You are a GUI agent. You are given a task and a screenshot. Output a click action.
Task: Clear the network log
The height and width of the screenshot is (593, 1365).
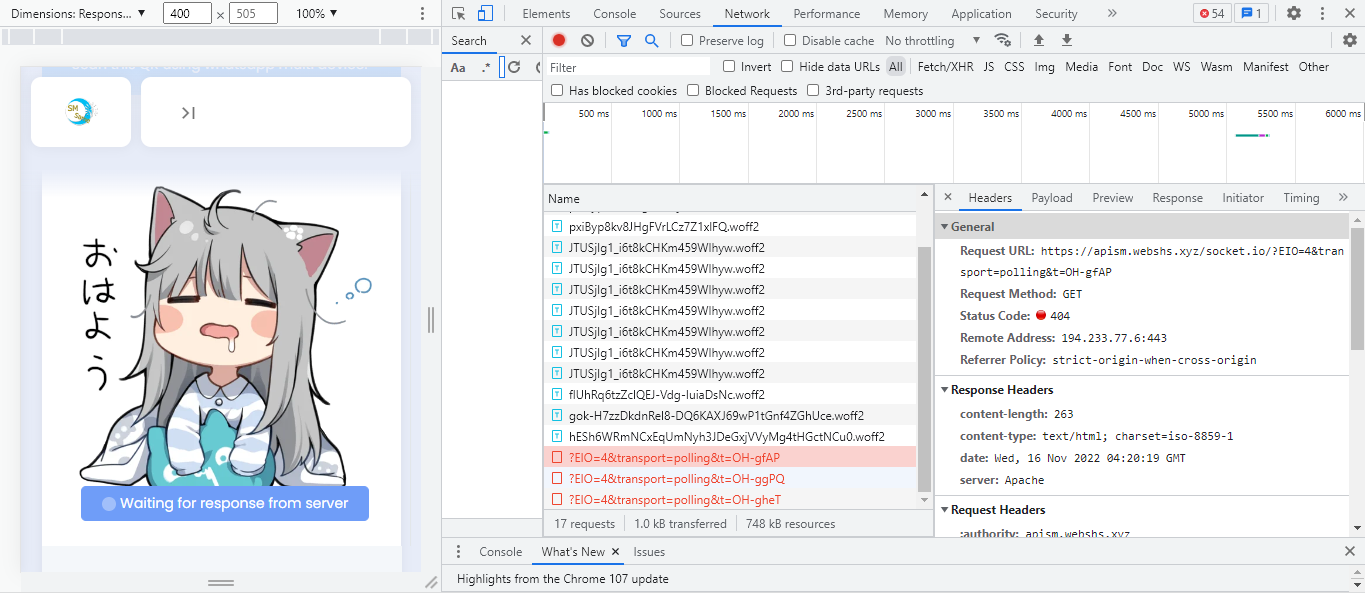click(587, 41)
